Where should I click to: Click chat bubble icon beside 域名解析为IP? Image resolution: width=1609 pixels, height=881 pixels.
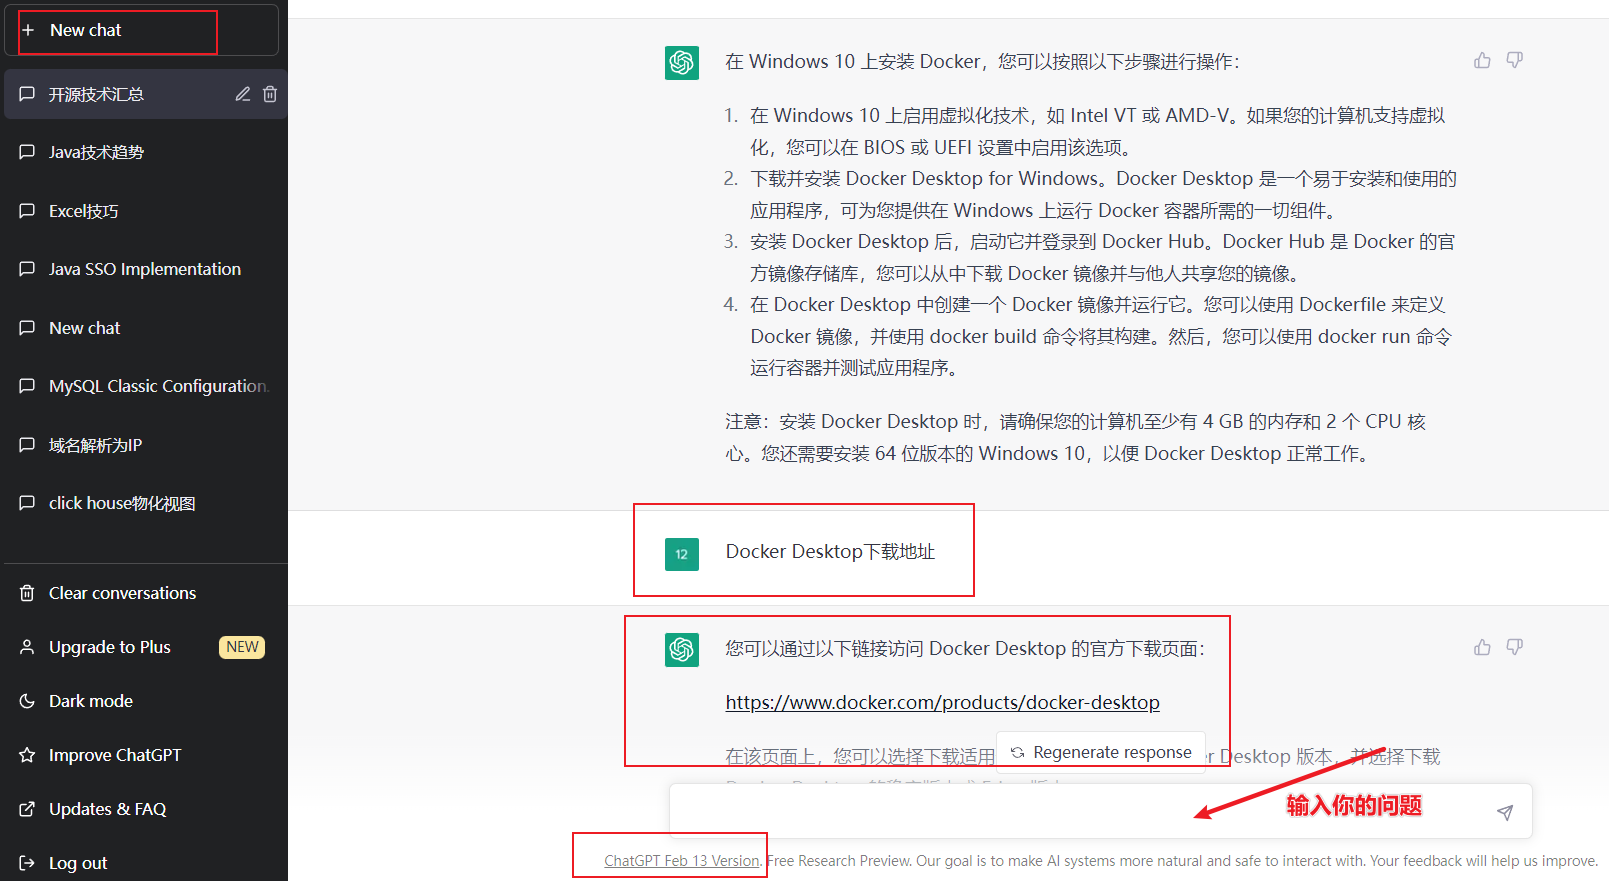27,445
